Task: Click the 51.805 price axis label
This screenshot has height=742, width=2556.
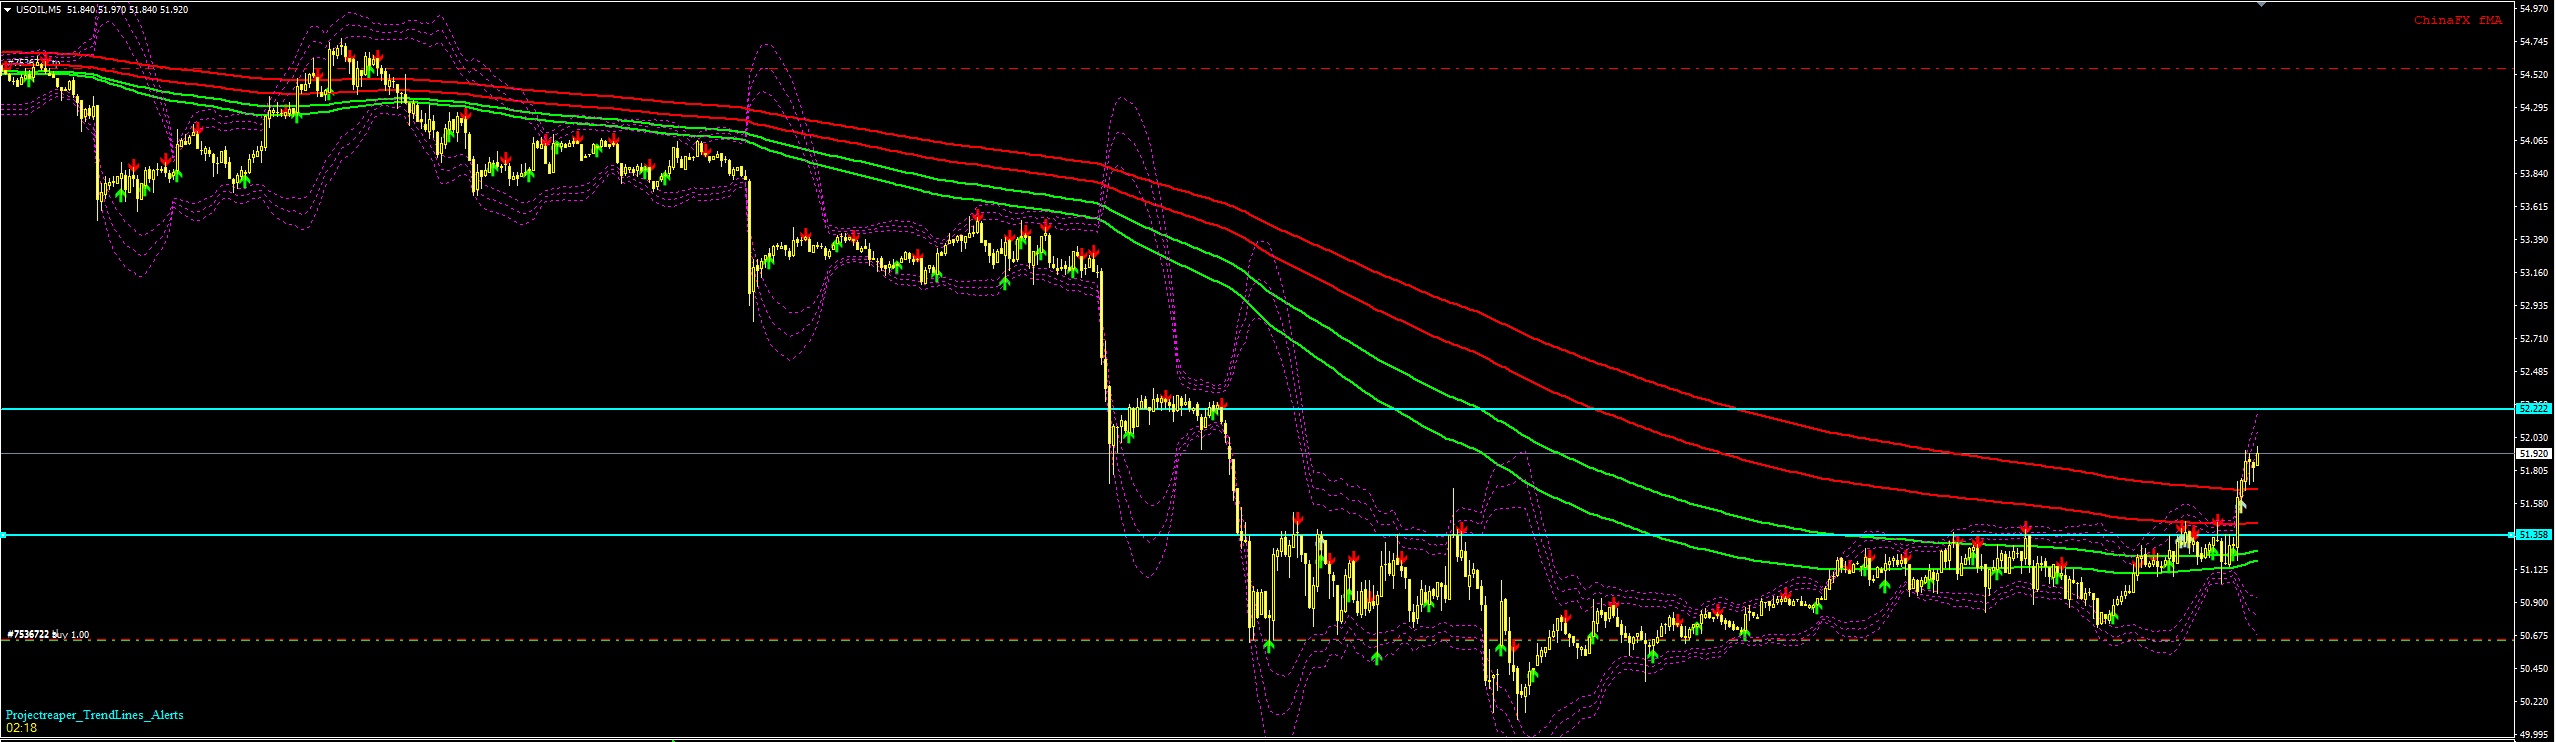Action: pos(2535,470)
